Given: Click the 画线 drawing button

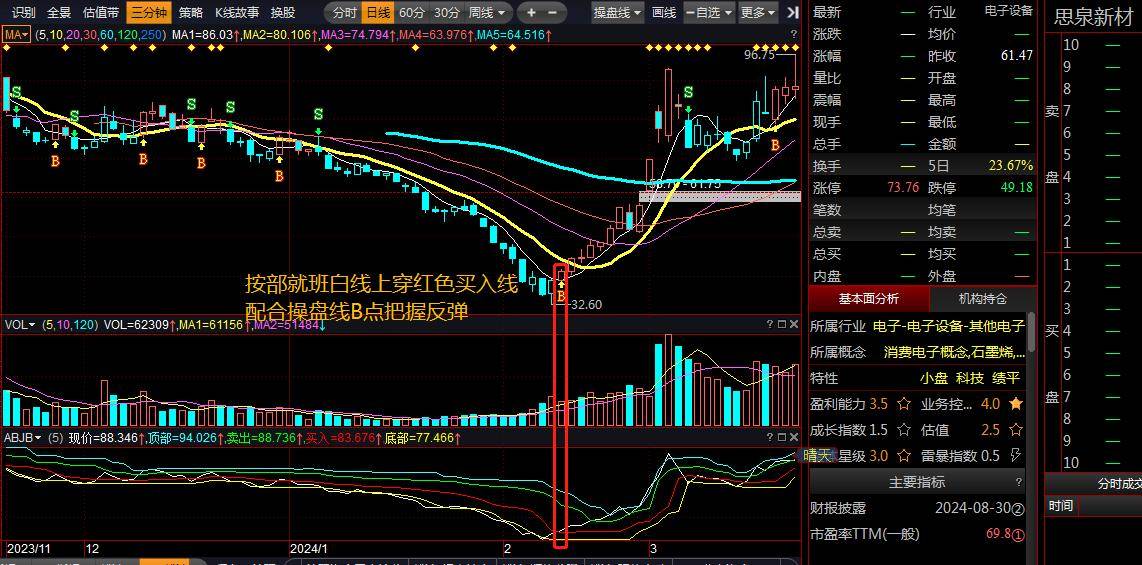Looking at the screenshot, I should 663,12.
